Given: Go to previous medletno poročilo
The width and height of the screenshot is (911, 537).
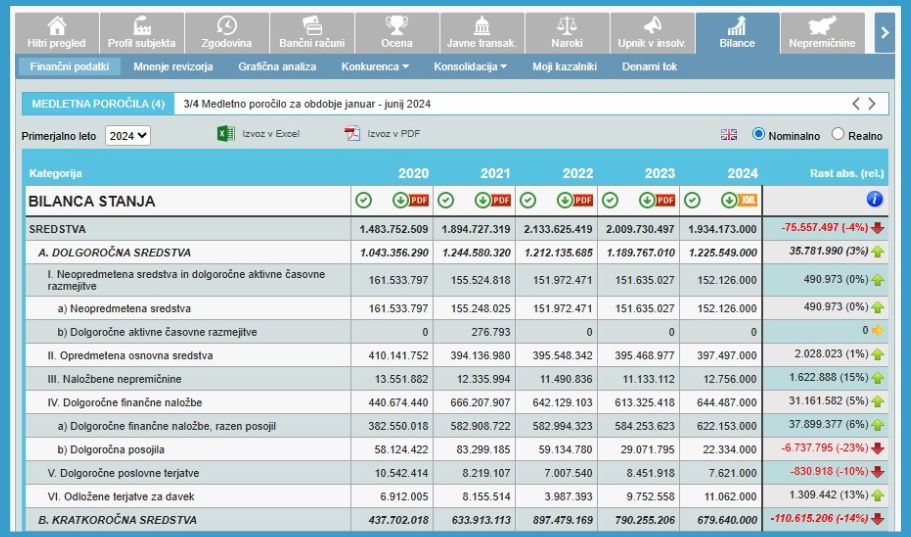Looking at the screenshot, I should click(856, 104).
